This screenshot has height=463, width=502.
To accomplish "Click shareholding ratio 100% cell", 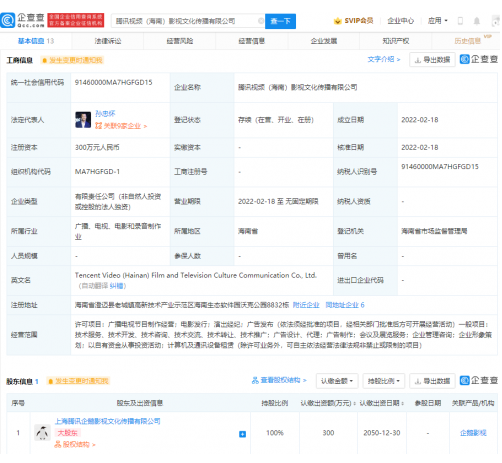I will 275,433.
